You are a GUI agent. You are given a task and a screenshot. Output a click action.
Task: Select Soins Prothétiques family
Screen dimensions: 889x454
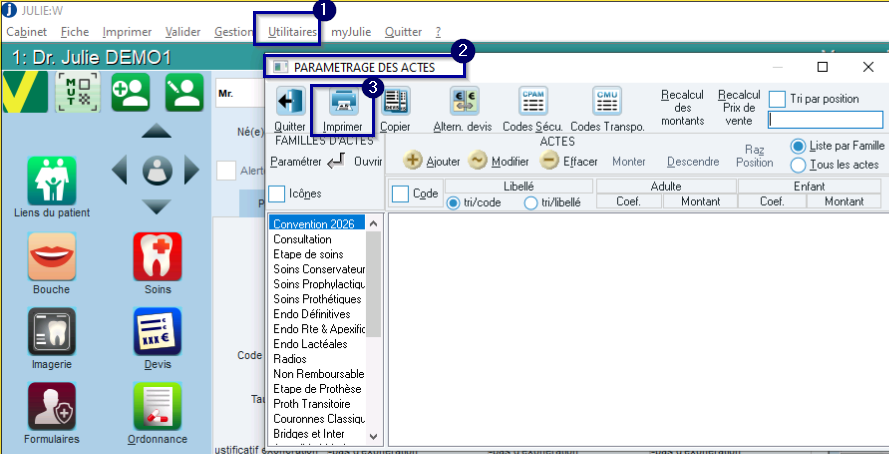[x=316, y=299]
